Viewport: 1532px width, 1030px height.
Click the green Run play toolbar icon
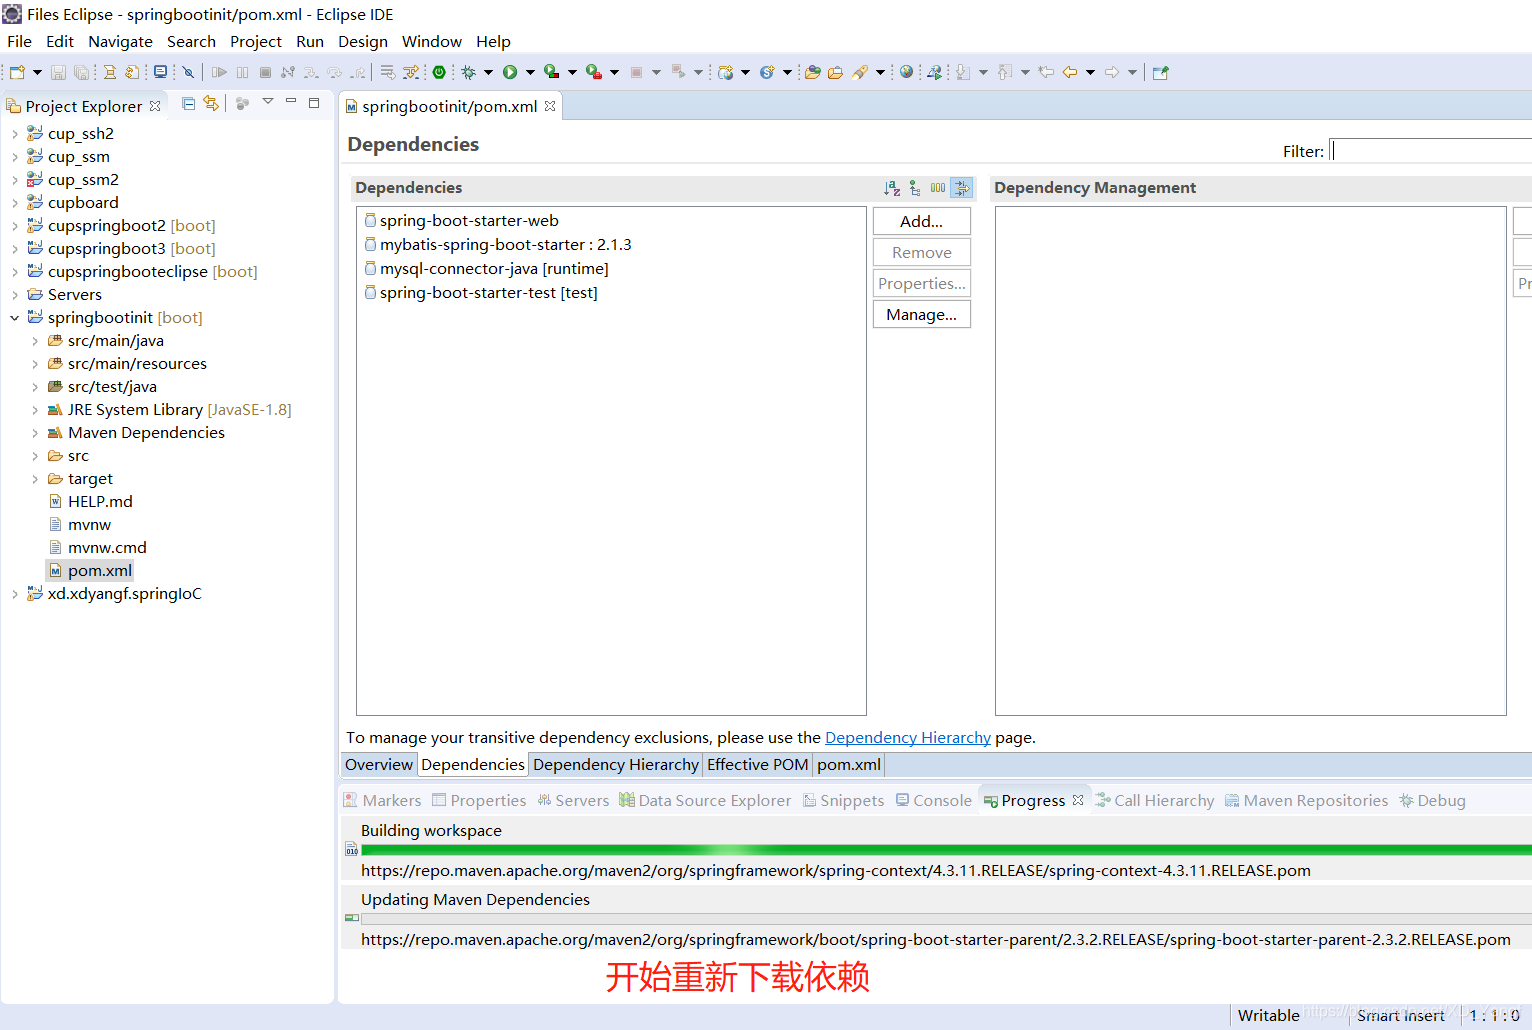pyautogui.click(x=510, y=72)
